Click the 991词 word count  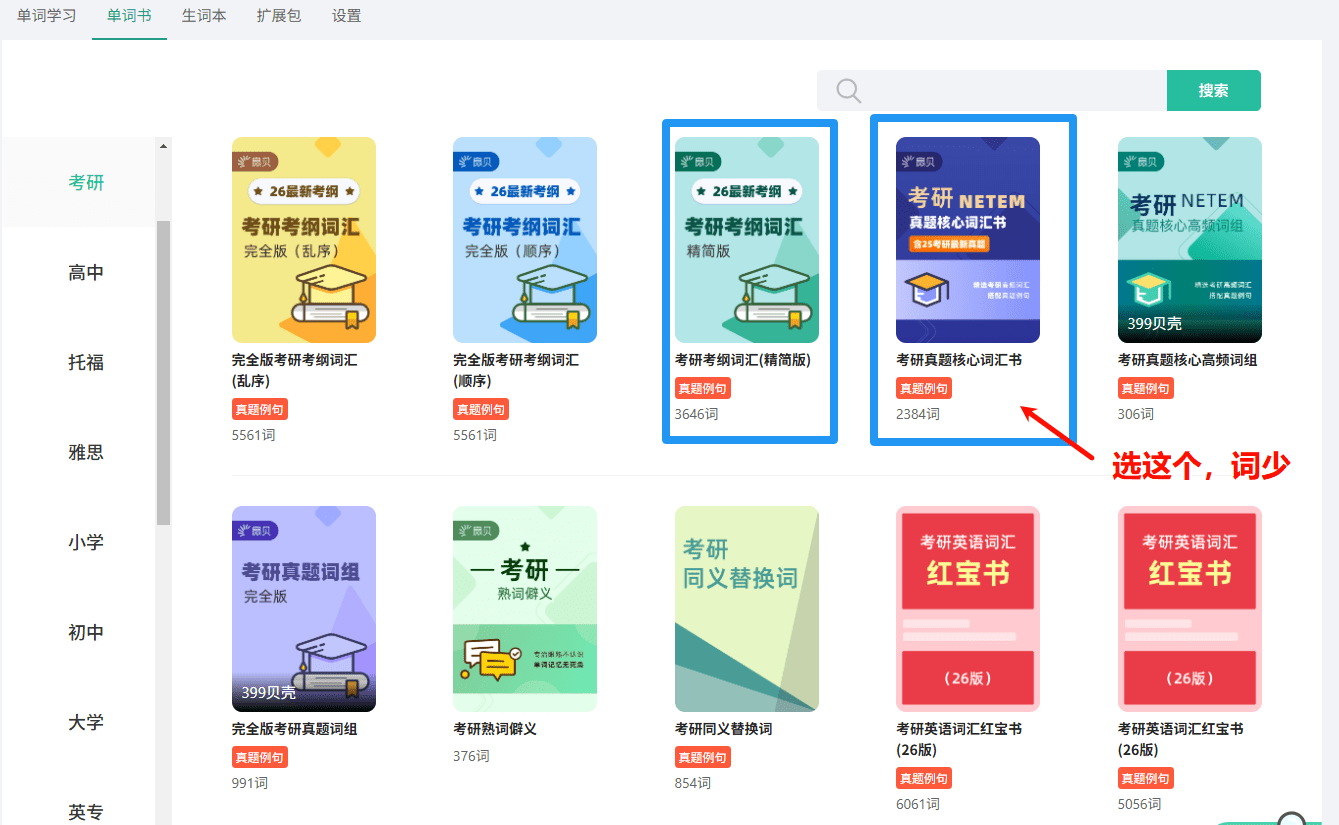[250, 783]
